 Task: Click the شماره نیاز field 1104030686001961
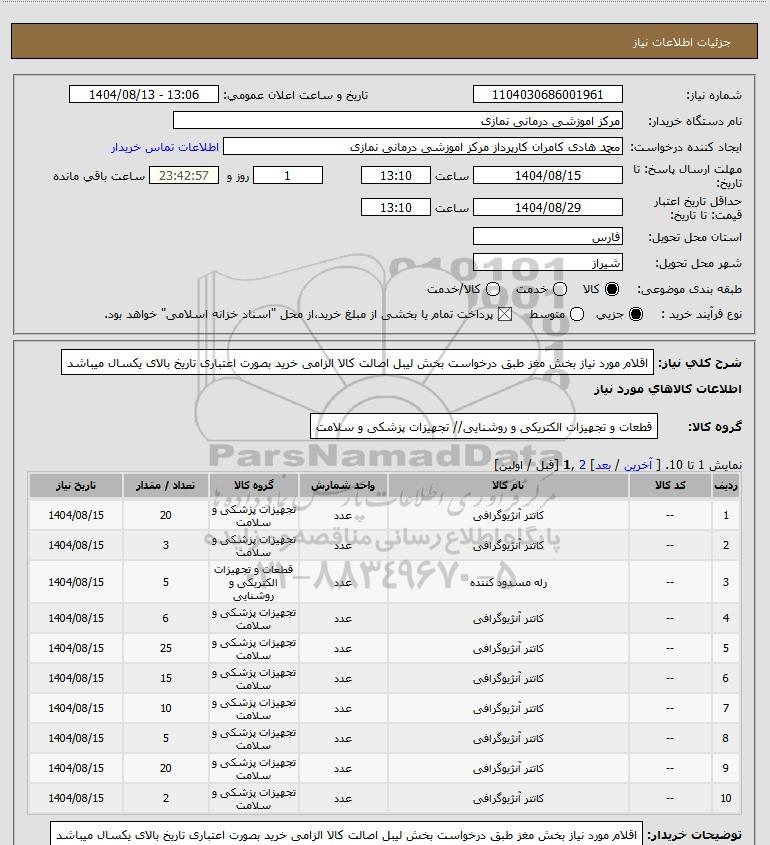tap(547, 94)
